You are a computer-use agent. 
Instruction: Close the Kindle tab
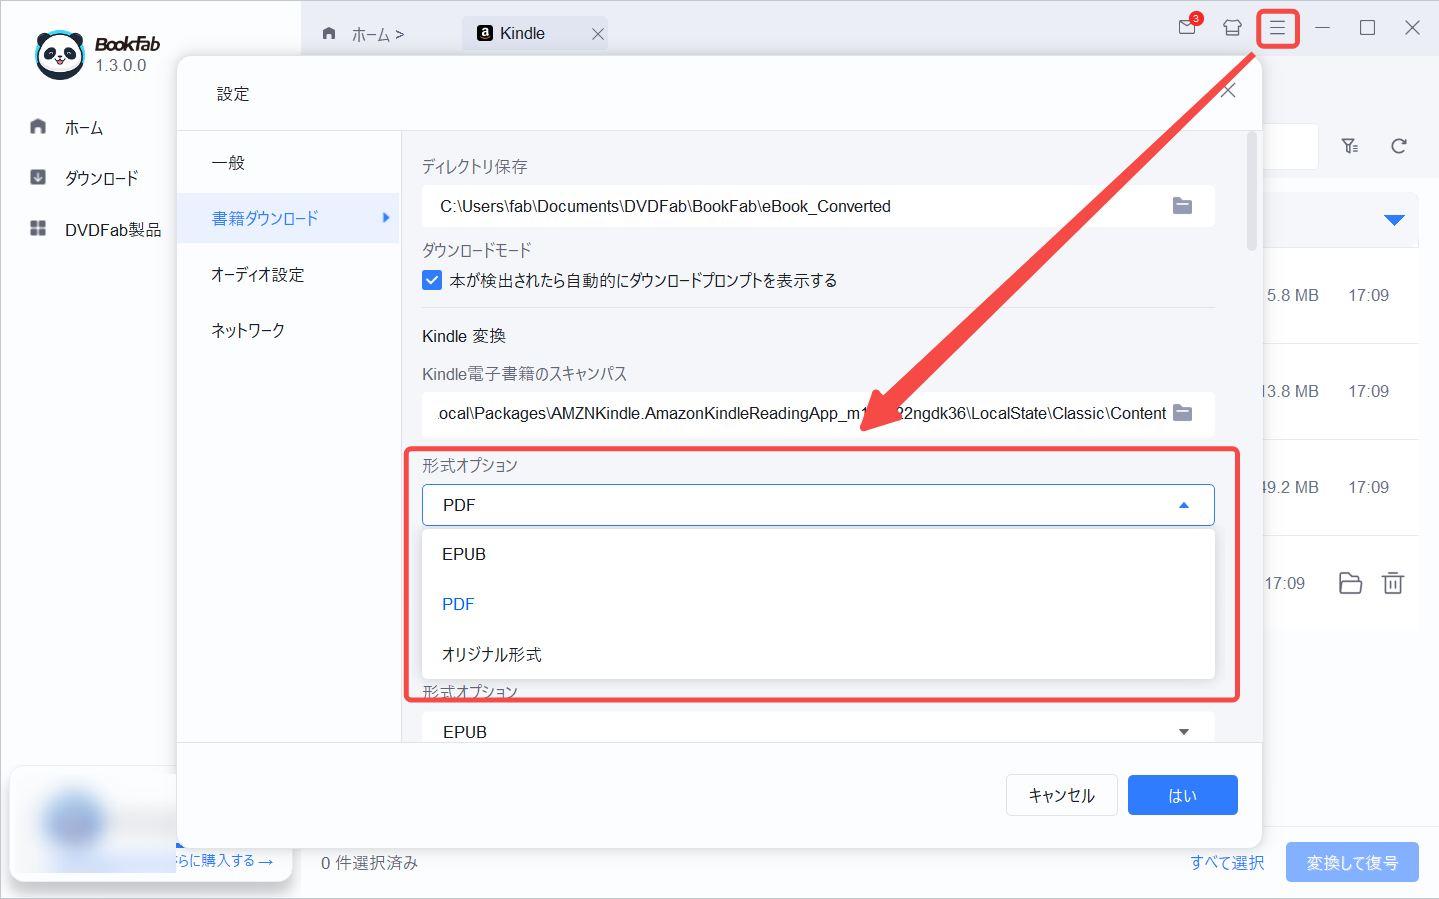pyautogui.click(x=597, y=34)
